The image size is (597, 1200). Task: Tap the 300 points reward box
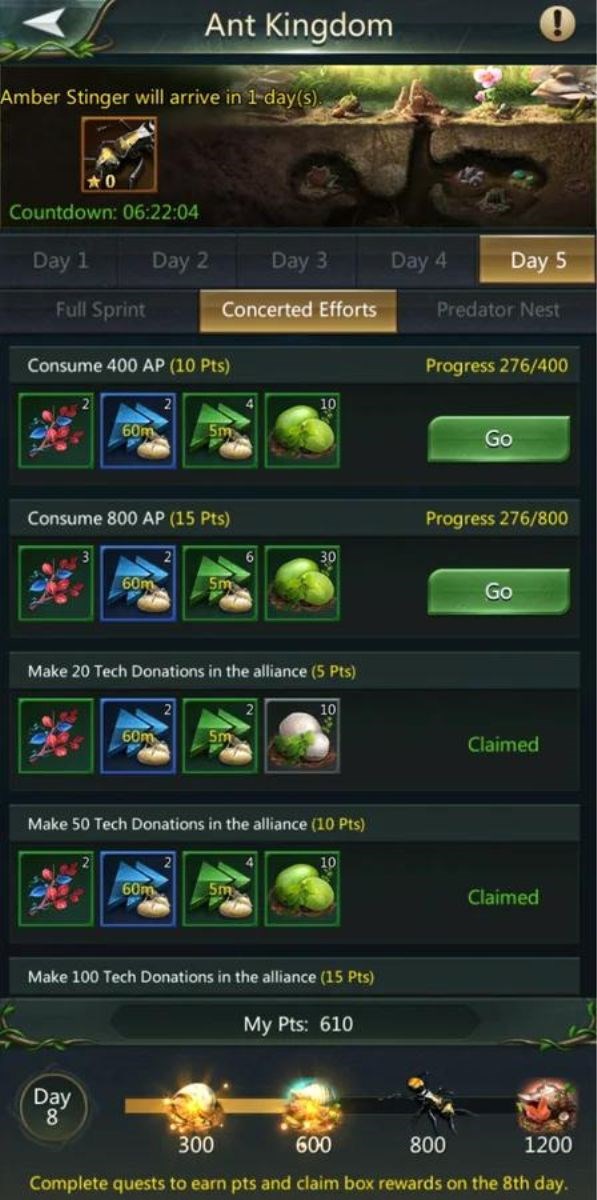tap(195, 1106)
